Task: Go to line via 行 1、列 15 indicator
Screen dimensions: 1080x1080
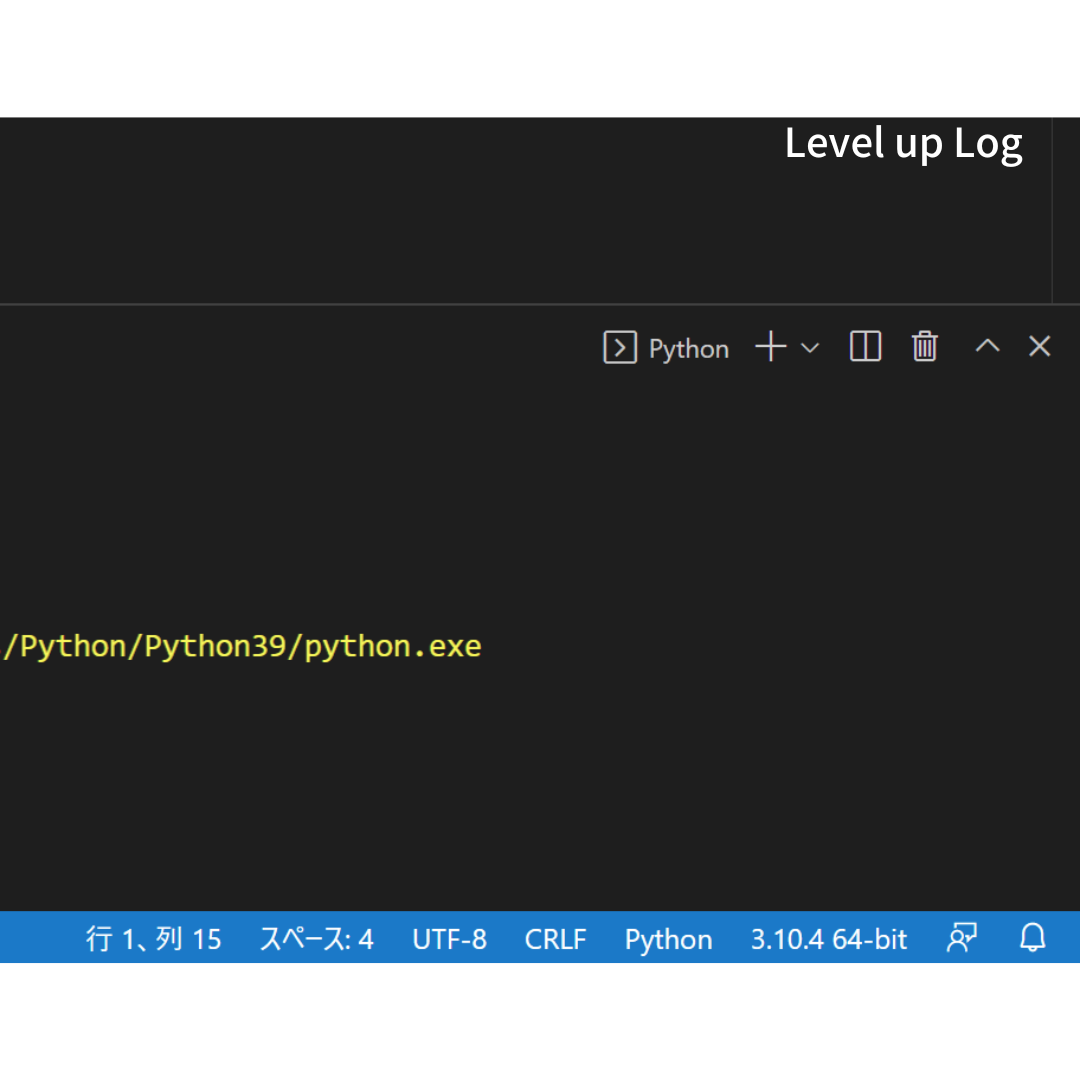Action: 154,938
